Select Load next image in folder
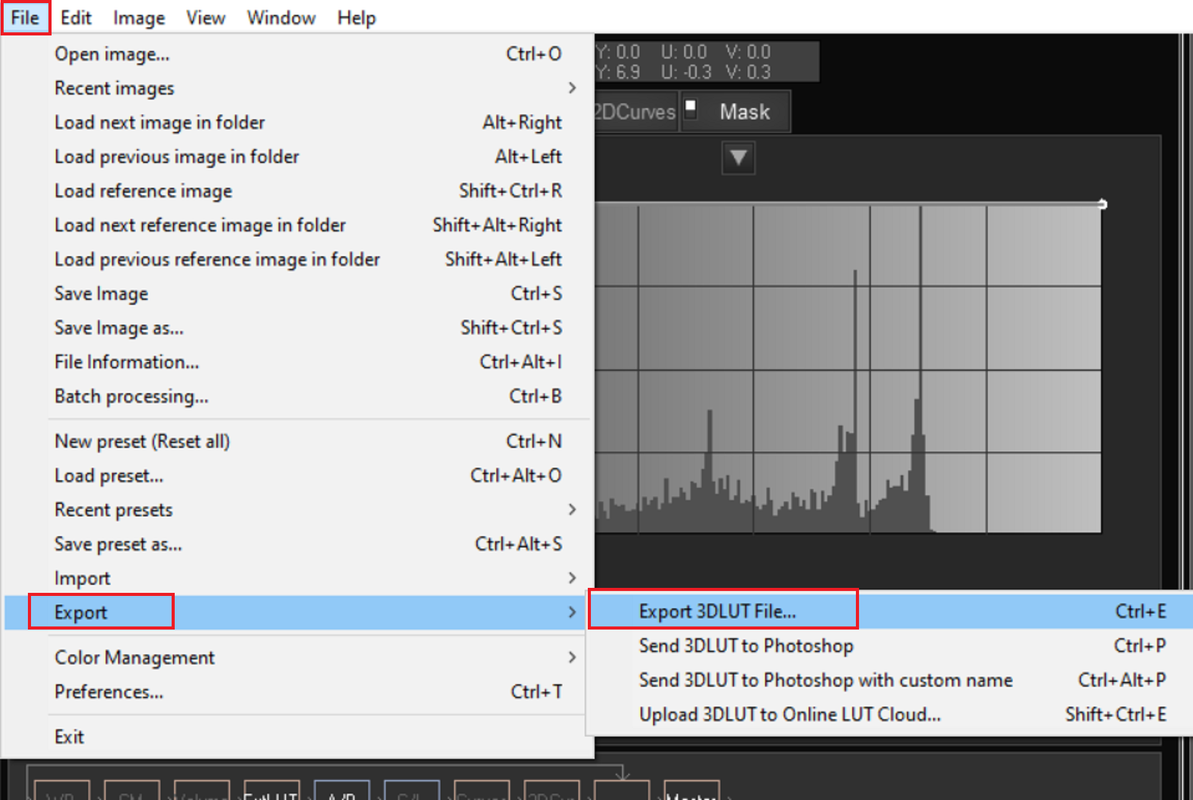The image size is (1193, 800). [x=297, y=123]
